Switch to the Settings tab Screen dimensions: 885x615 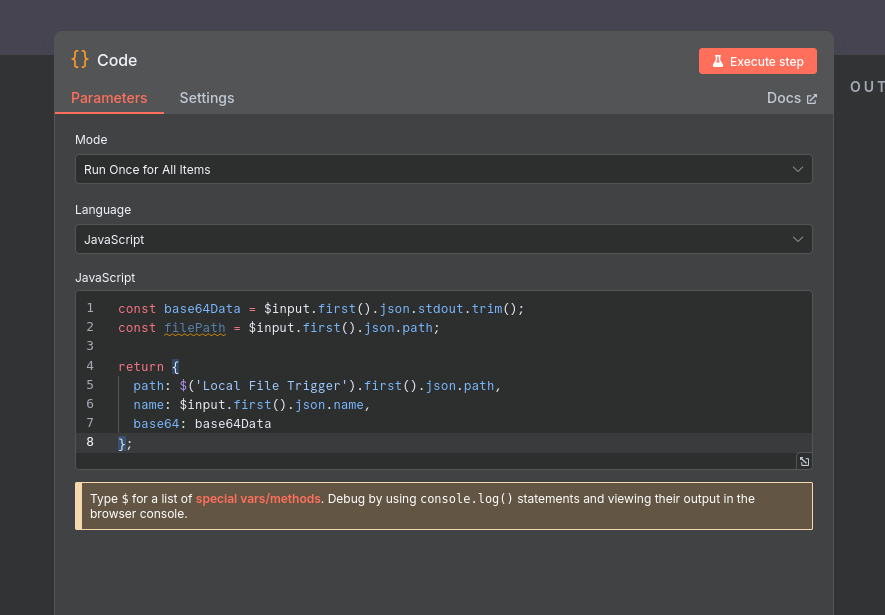207,98
